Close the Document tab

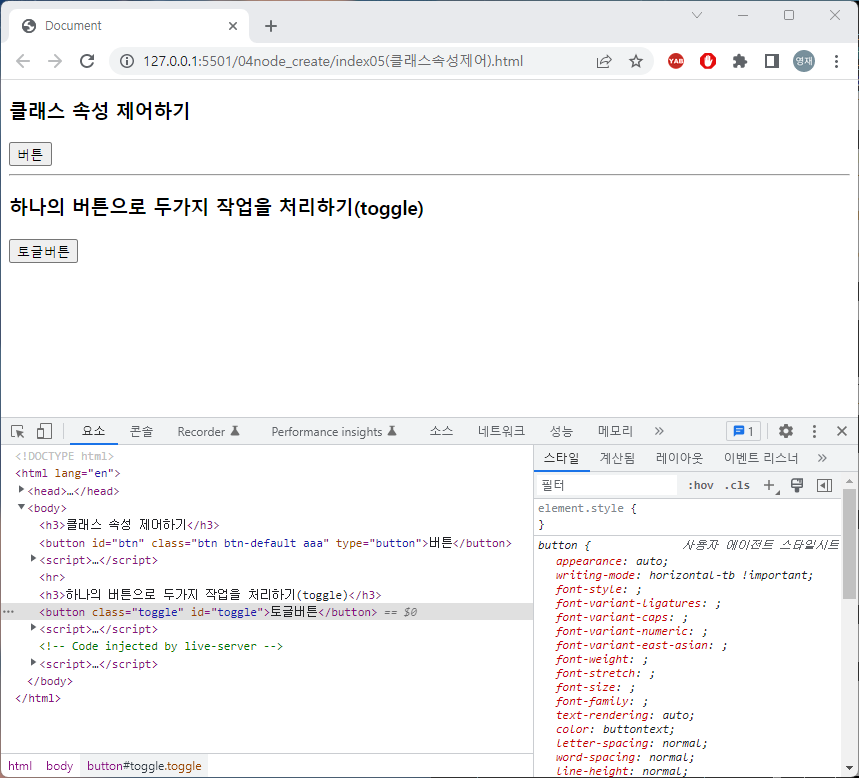(x=233, y=26)
